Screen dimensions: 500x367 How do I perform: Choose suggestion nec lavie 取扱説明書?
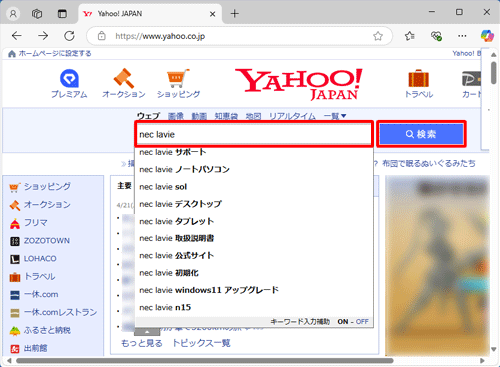254,238
